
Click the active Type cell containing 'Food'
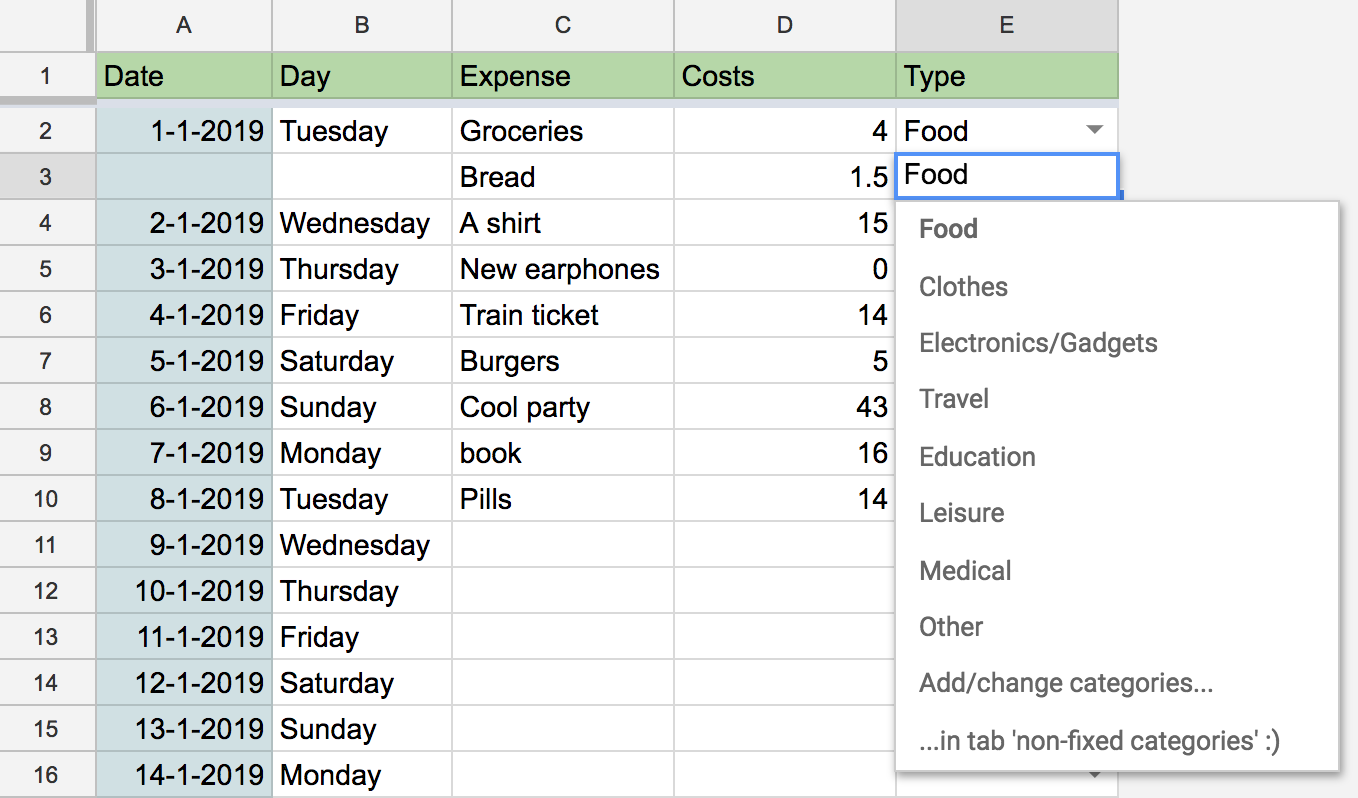click(1006, 176)
